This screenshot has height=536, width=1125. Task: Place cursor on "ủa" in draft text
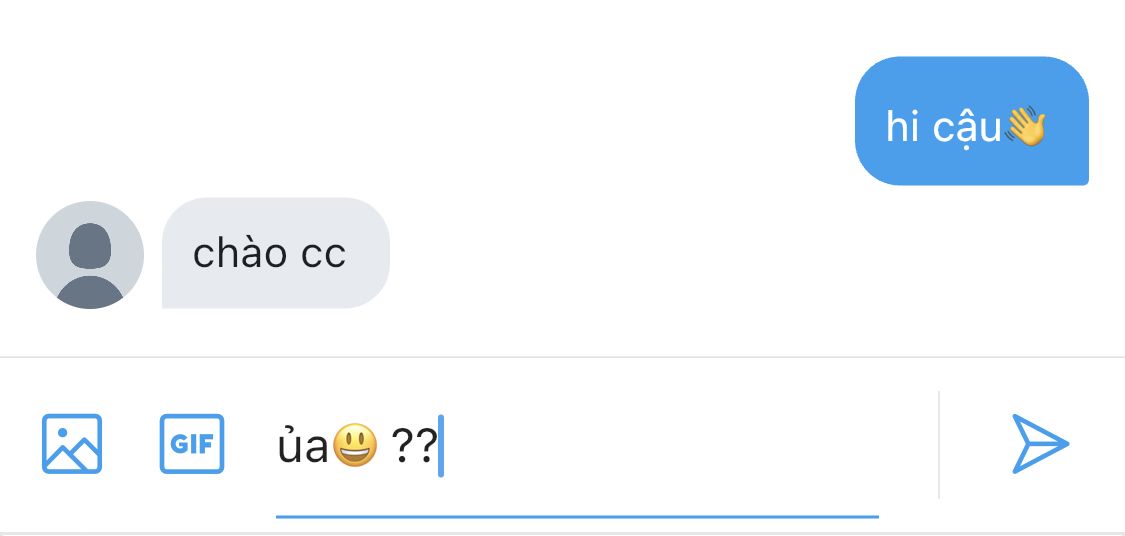[x=303, y=445]
